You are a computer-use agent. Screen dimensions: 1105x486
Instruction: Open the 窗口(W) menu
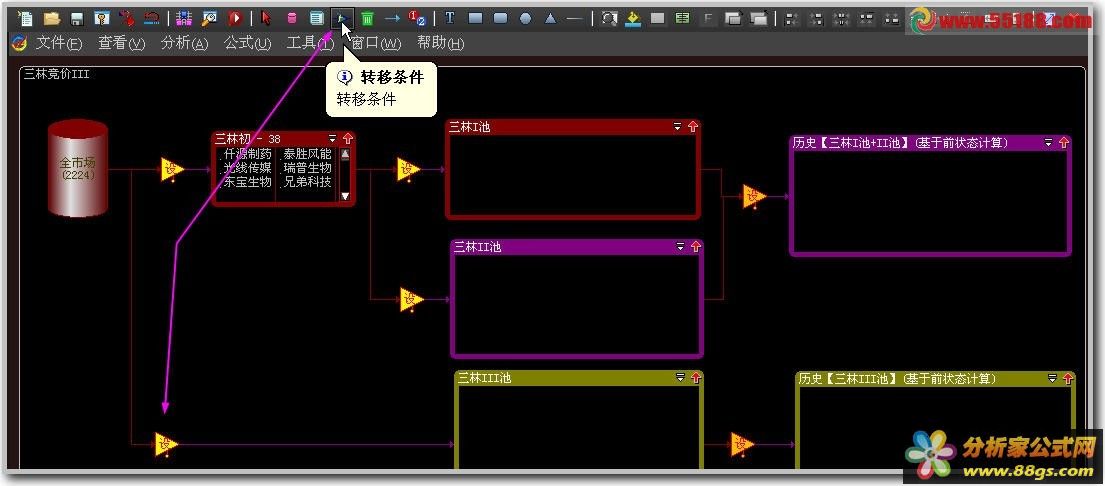click(376, 44)
